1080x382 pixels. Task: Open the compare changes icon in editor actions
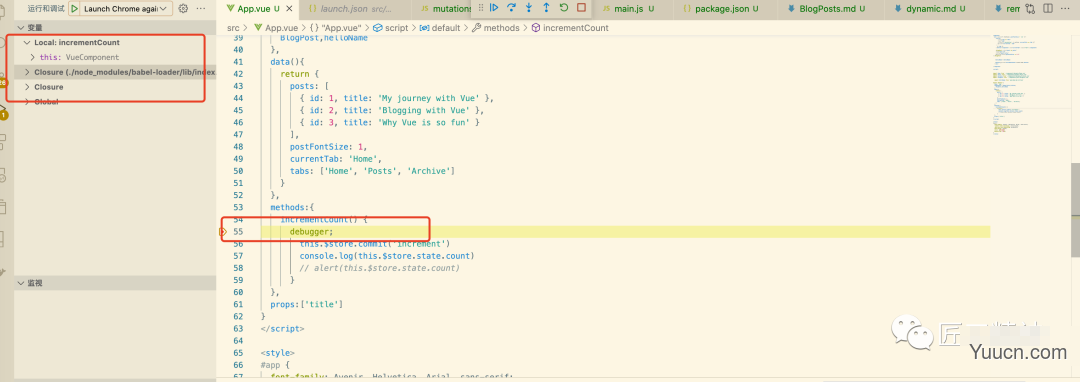pyautogui.click(x=1030, y=9)
